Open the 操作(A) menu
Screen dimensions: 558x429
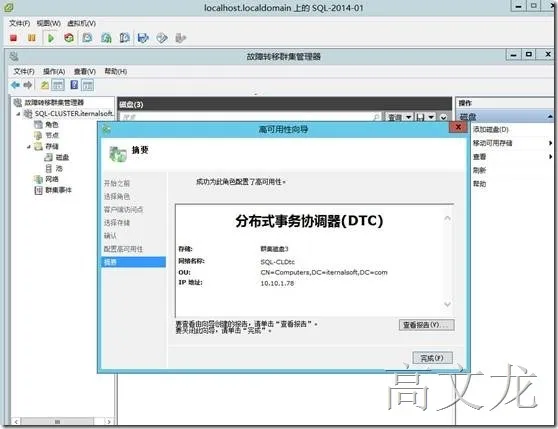click(x=54, y=72)
